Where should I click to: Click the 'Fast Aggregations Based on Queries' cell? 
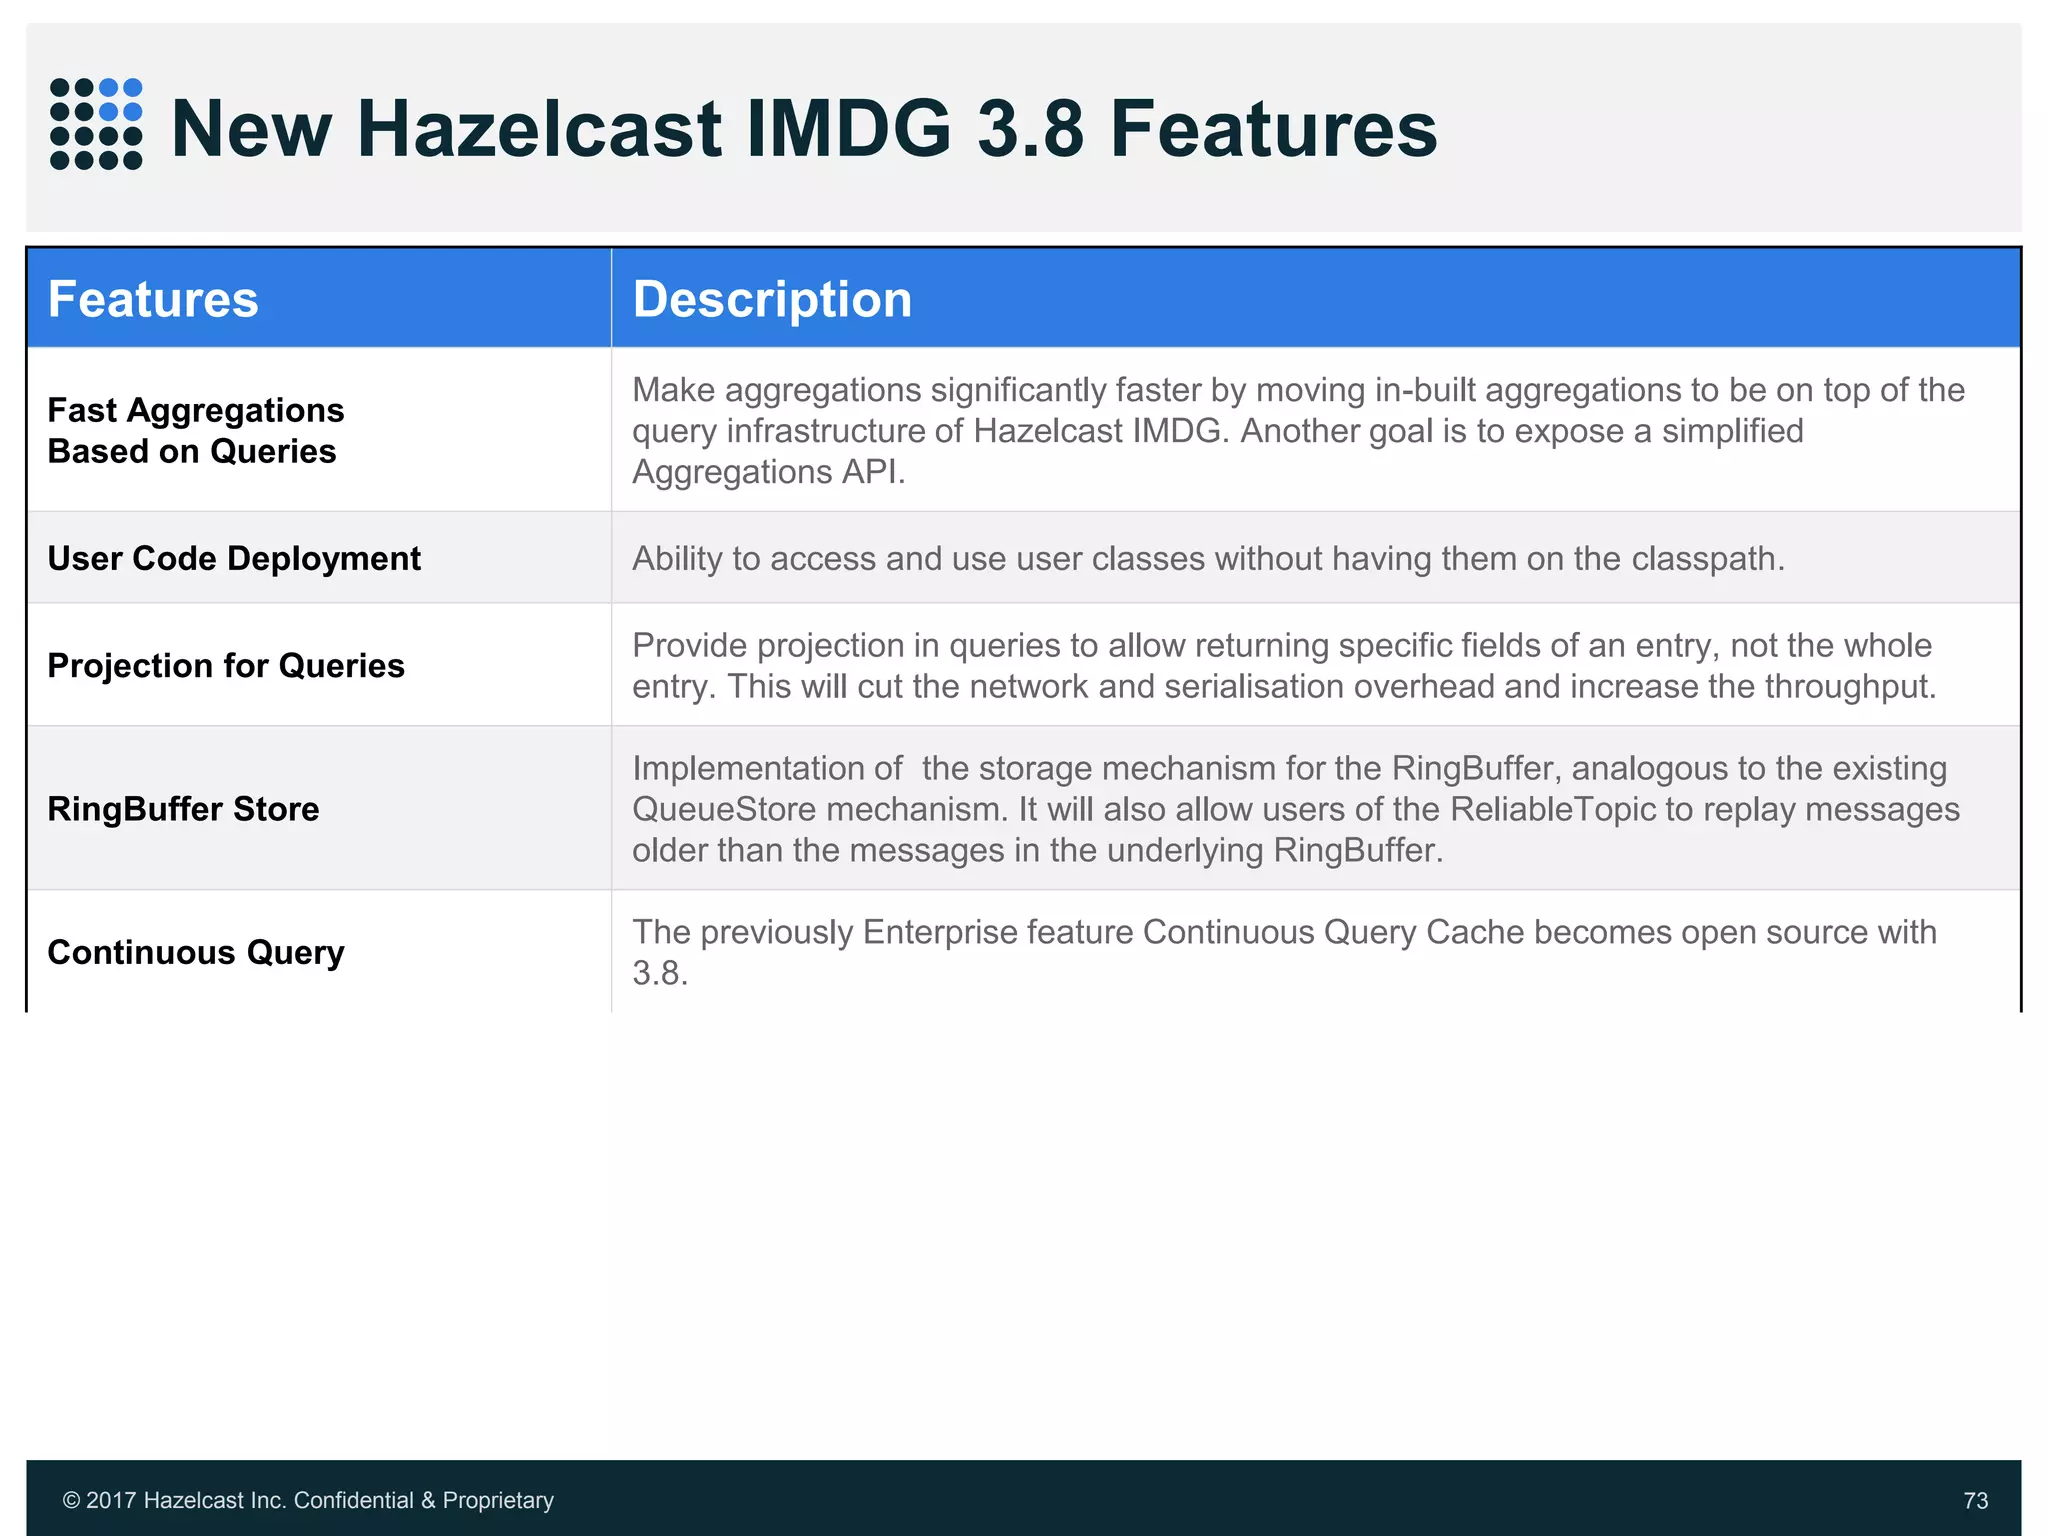pos(196,431)
